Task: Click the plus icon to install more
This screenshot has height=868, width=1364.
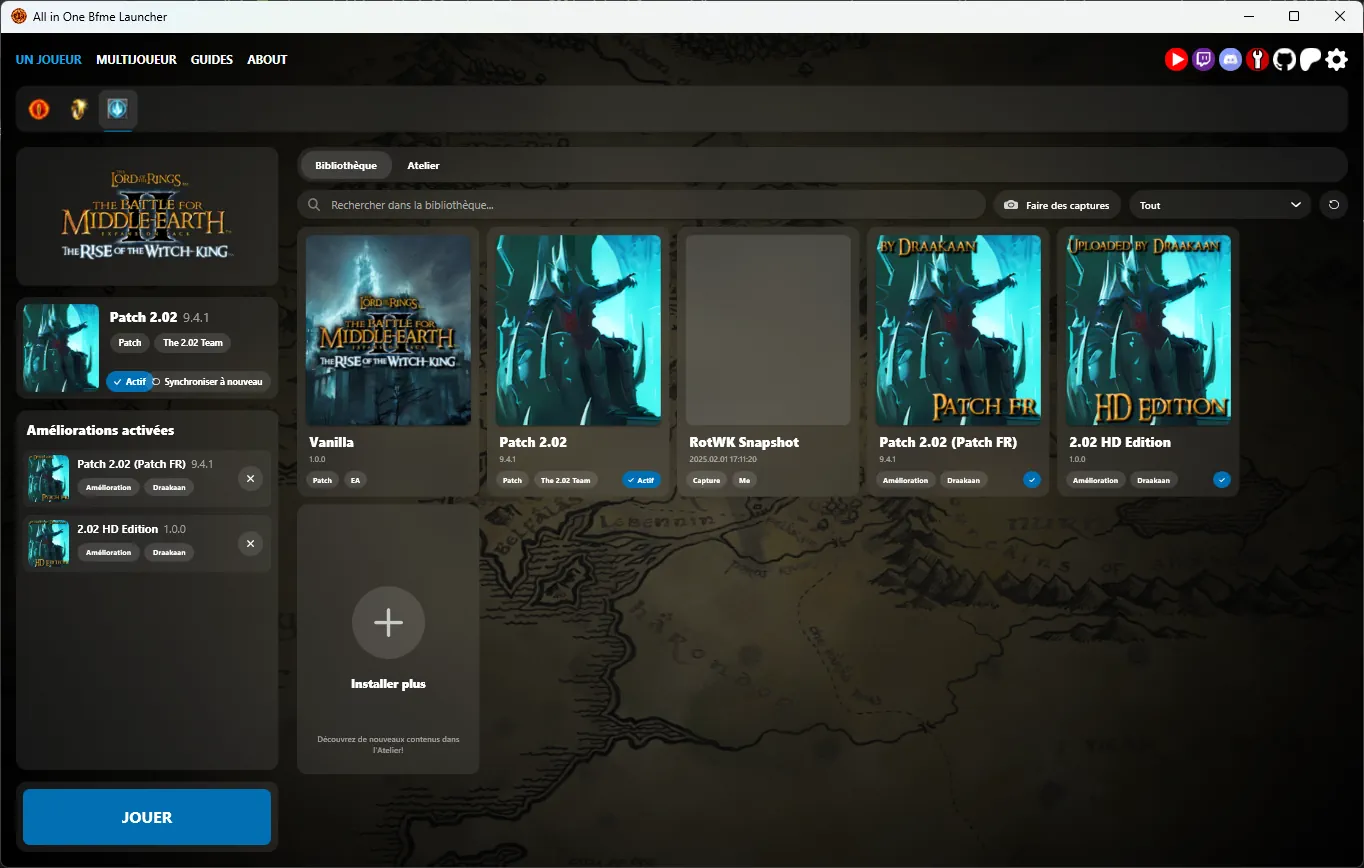Action: (388, 623)
